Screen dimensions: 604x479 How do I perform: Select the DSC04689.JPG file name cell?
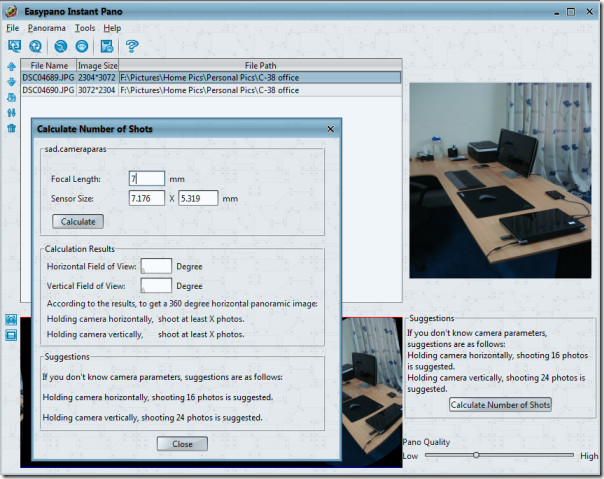pyautogui.click(x=48, y=77)
